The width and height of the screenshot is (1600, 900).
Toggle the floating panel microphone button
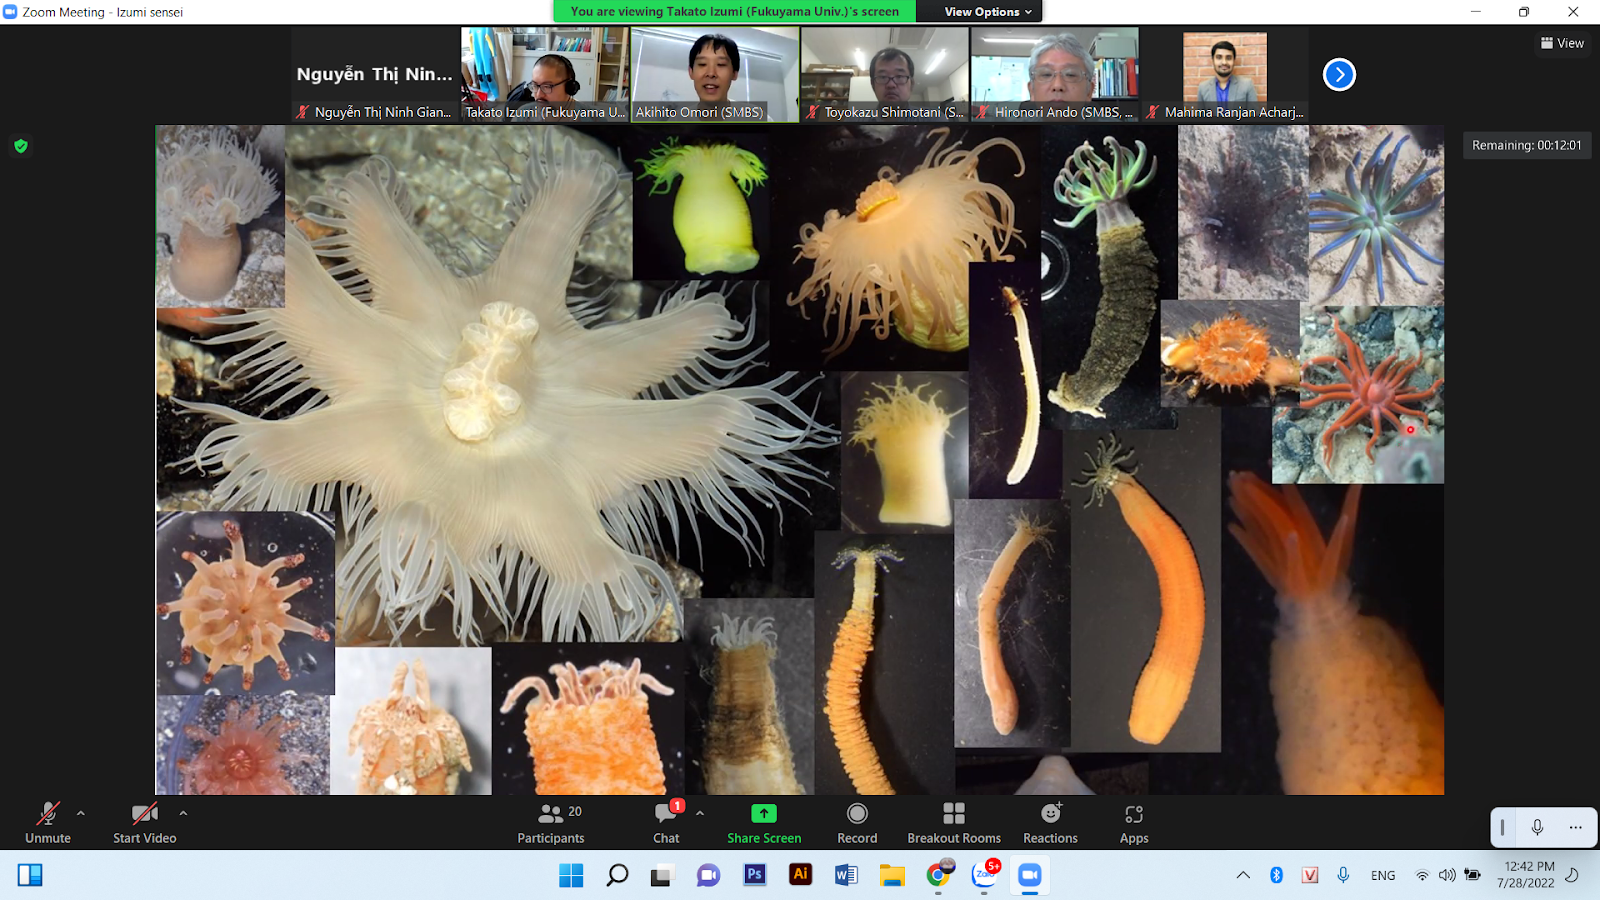[x=1537, y=827]
